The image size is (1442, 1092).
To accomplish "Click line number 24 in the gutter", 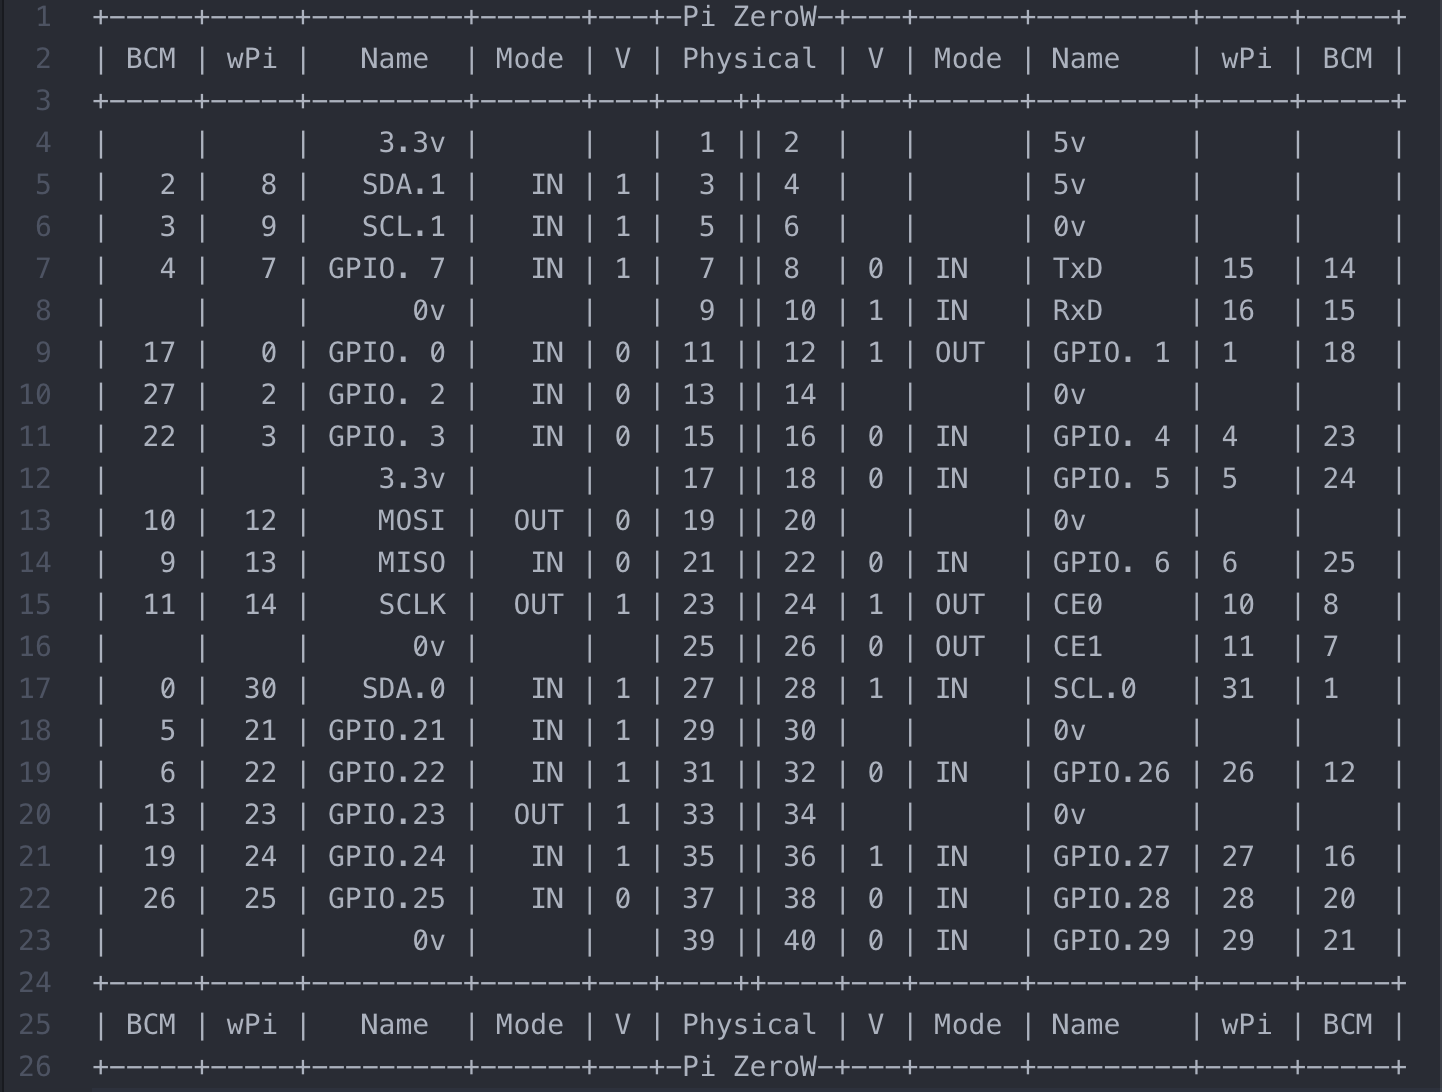I will [34, 983].
